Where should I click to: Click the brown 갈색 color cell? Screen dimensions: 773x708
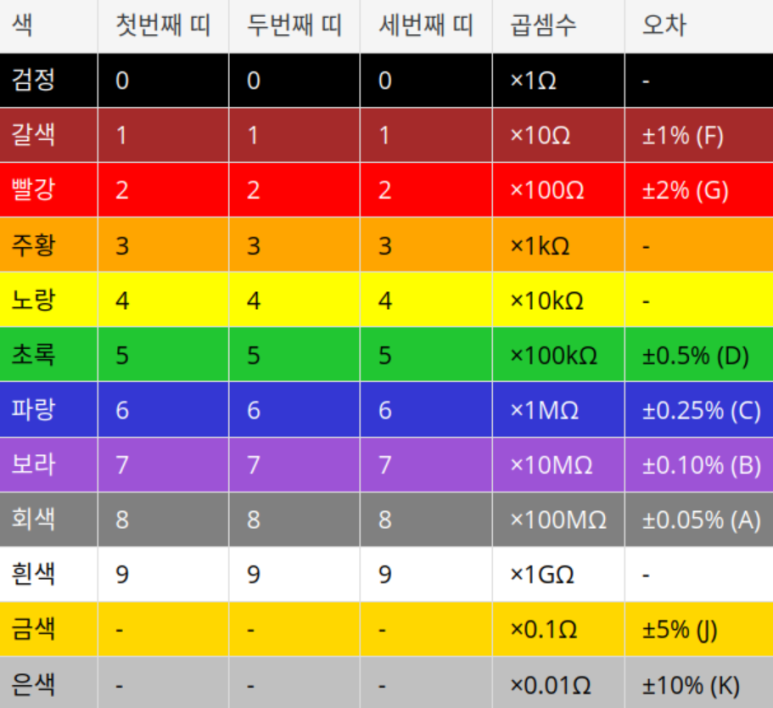click(x=48, y=135)
